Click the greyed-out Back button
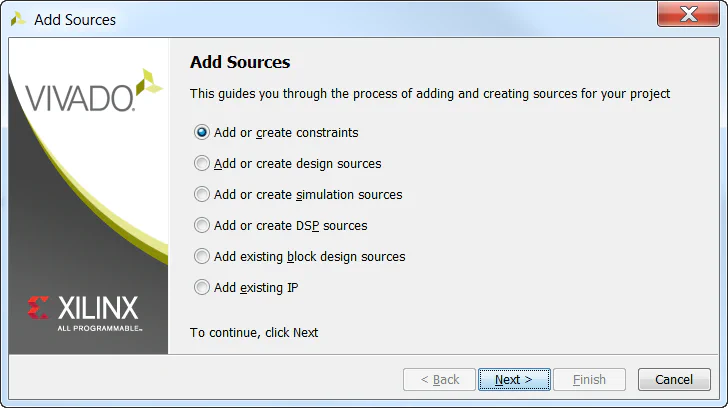 440,380
